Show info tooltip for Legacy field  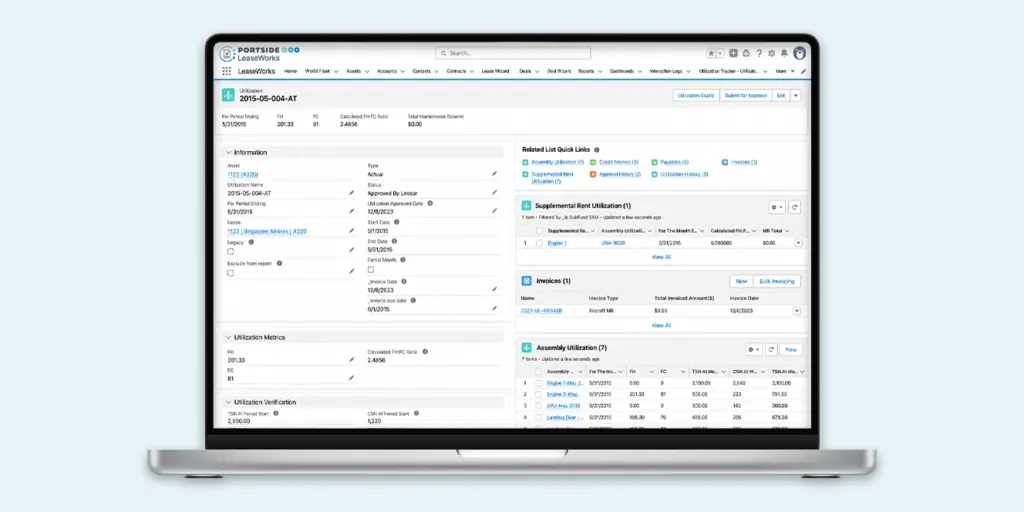click(251, 242)
